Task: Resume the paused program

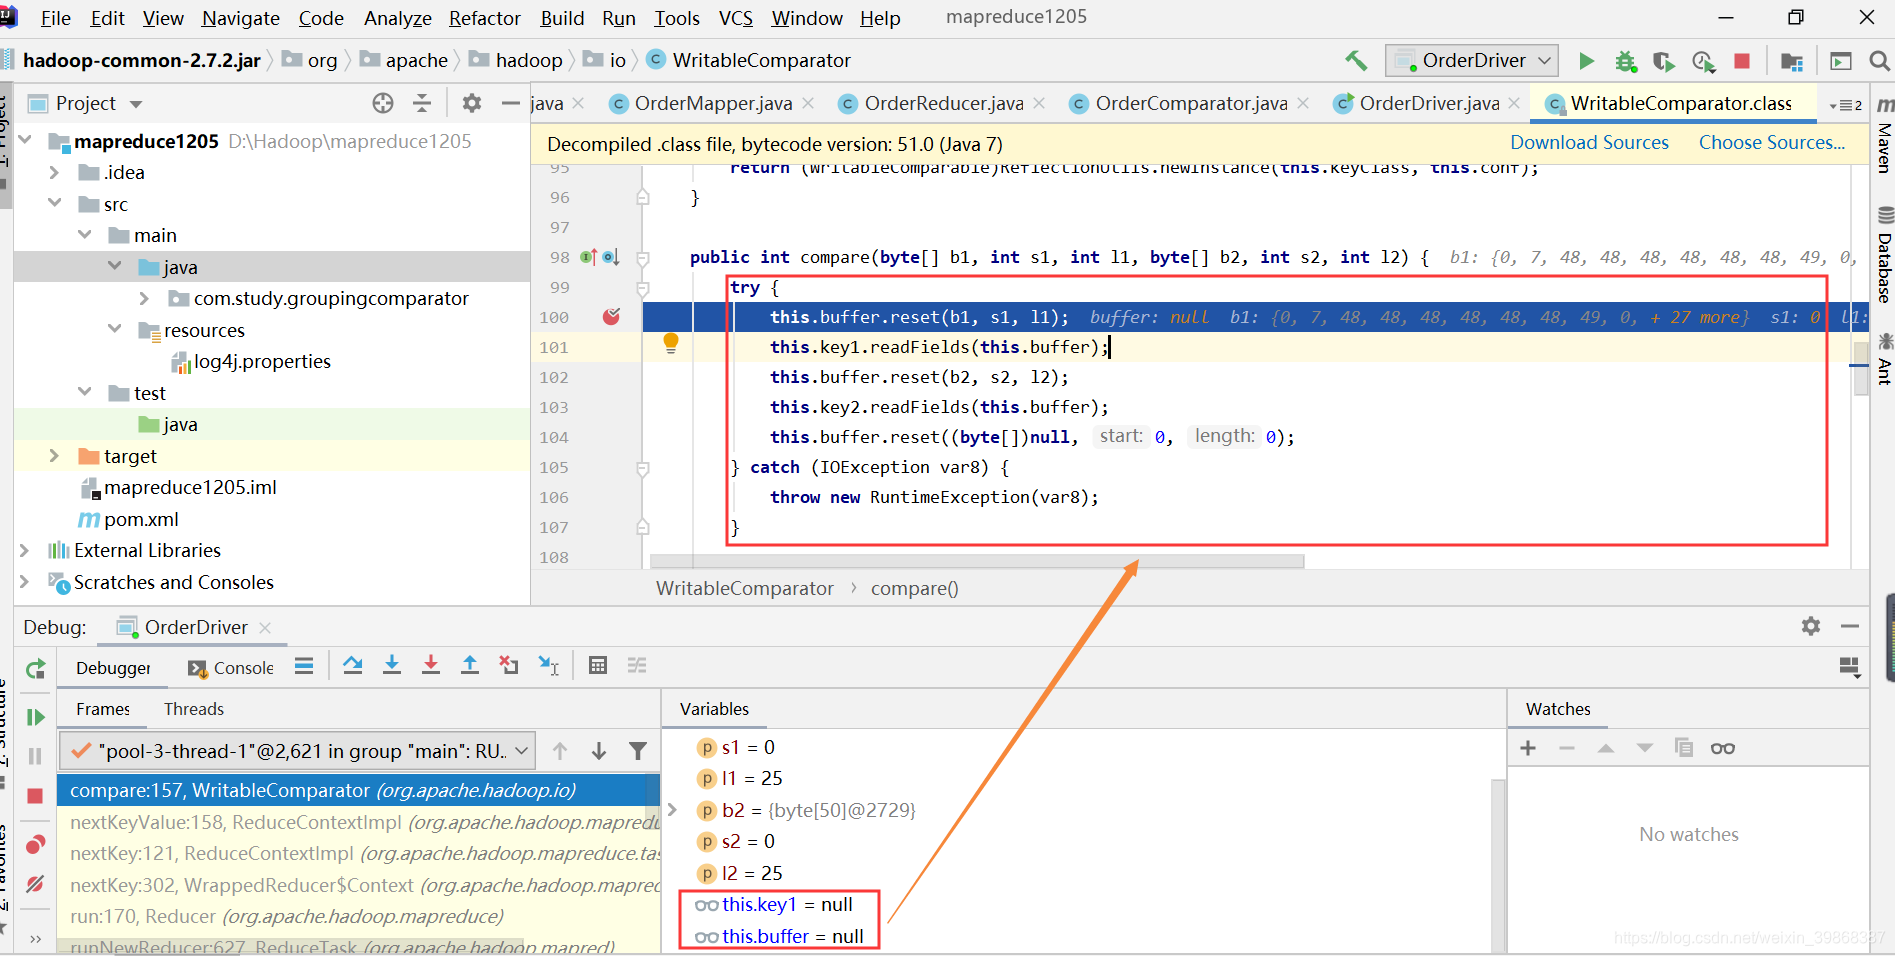Action: [36, 717]
